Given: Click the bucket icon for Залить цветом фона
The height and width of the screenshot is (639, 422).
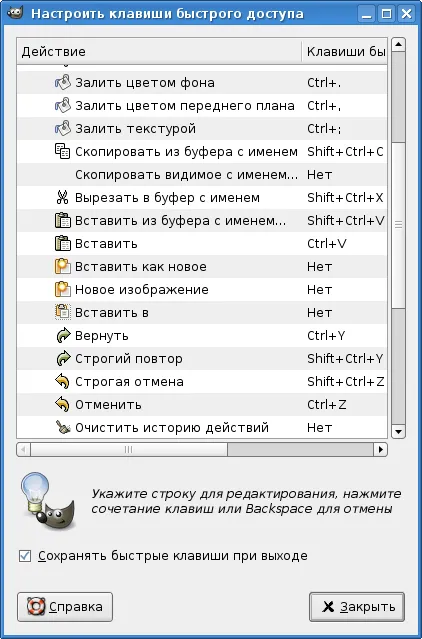Looking at the screenshot, I should [63, 83].
